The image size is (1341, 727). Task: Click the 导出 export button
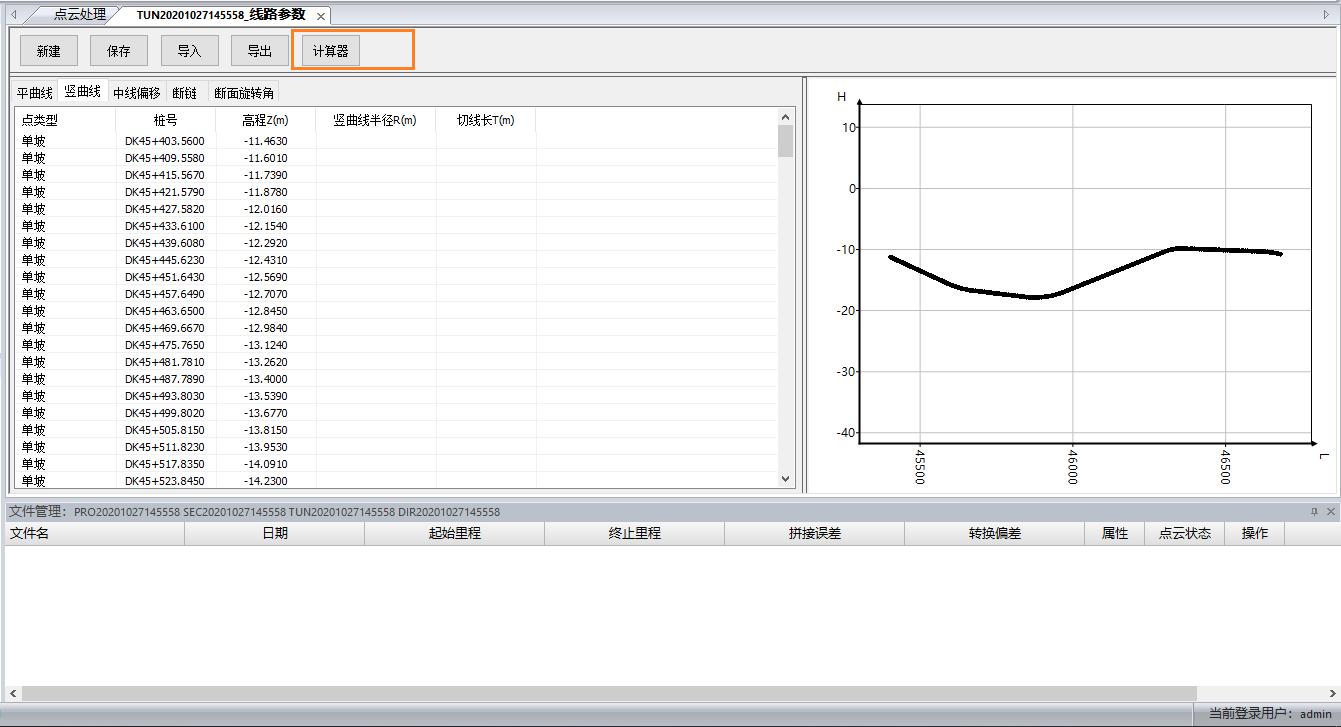[259, 51]
